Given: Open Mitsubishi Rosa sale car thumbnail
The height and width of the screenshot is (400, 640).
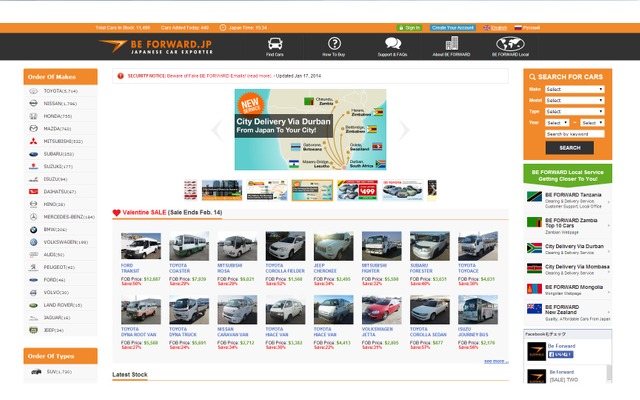Looking at the screenshot, I should point(237,246).
